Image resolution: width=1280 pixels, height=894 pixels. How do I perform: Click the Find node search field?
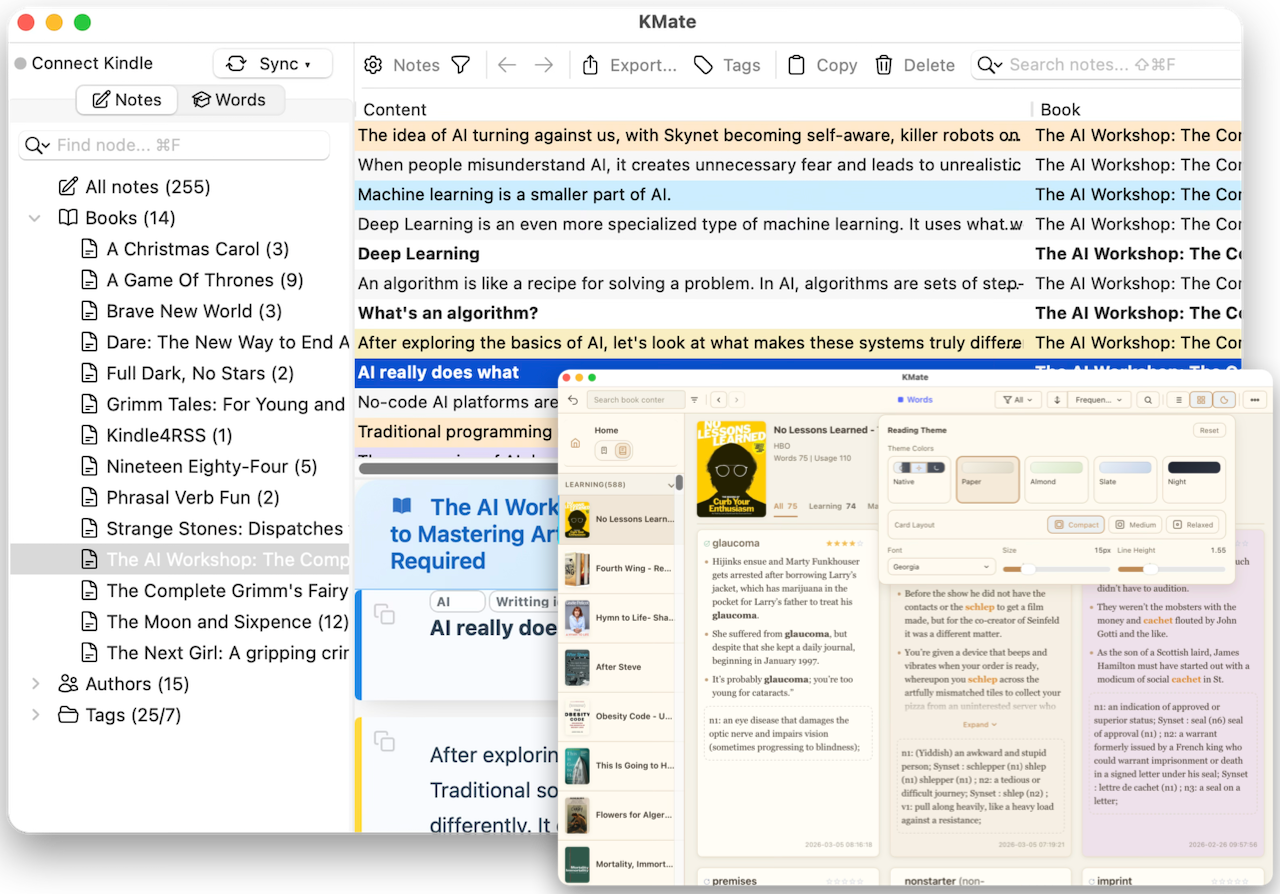point(174,145)
